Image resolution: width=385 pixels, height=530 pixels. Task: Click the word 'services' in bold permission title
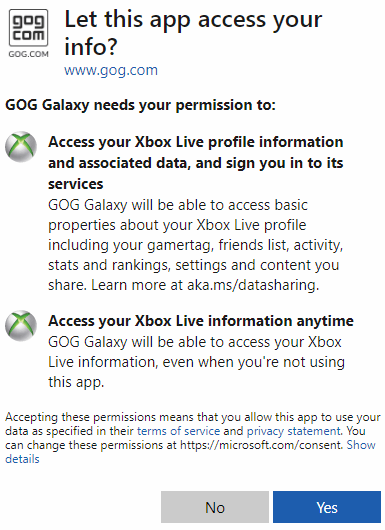pos(76,184)
